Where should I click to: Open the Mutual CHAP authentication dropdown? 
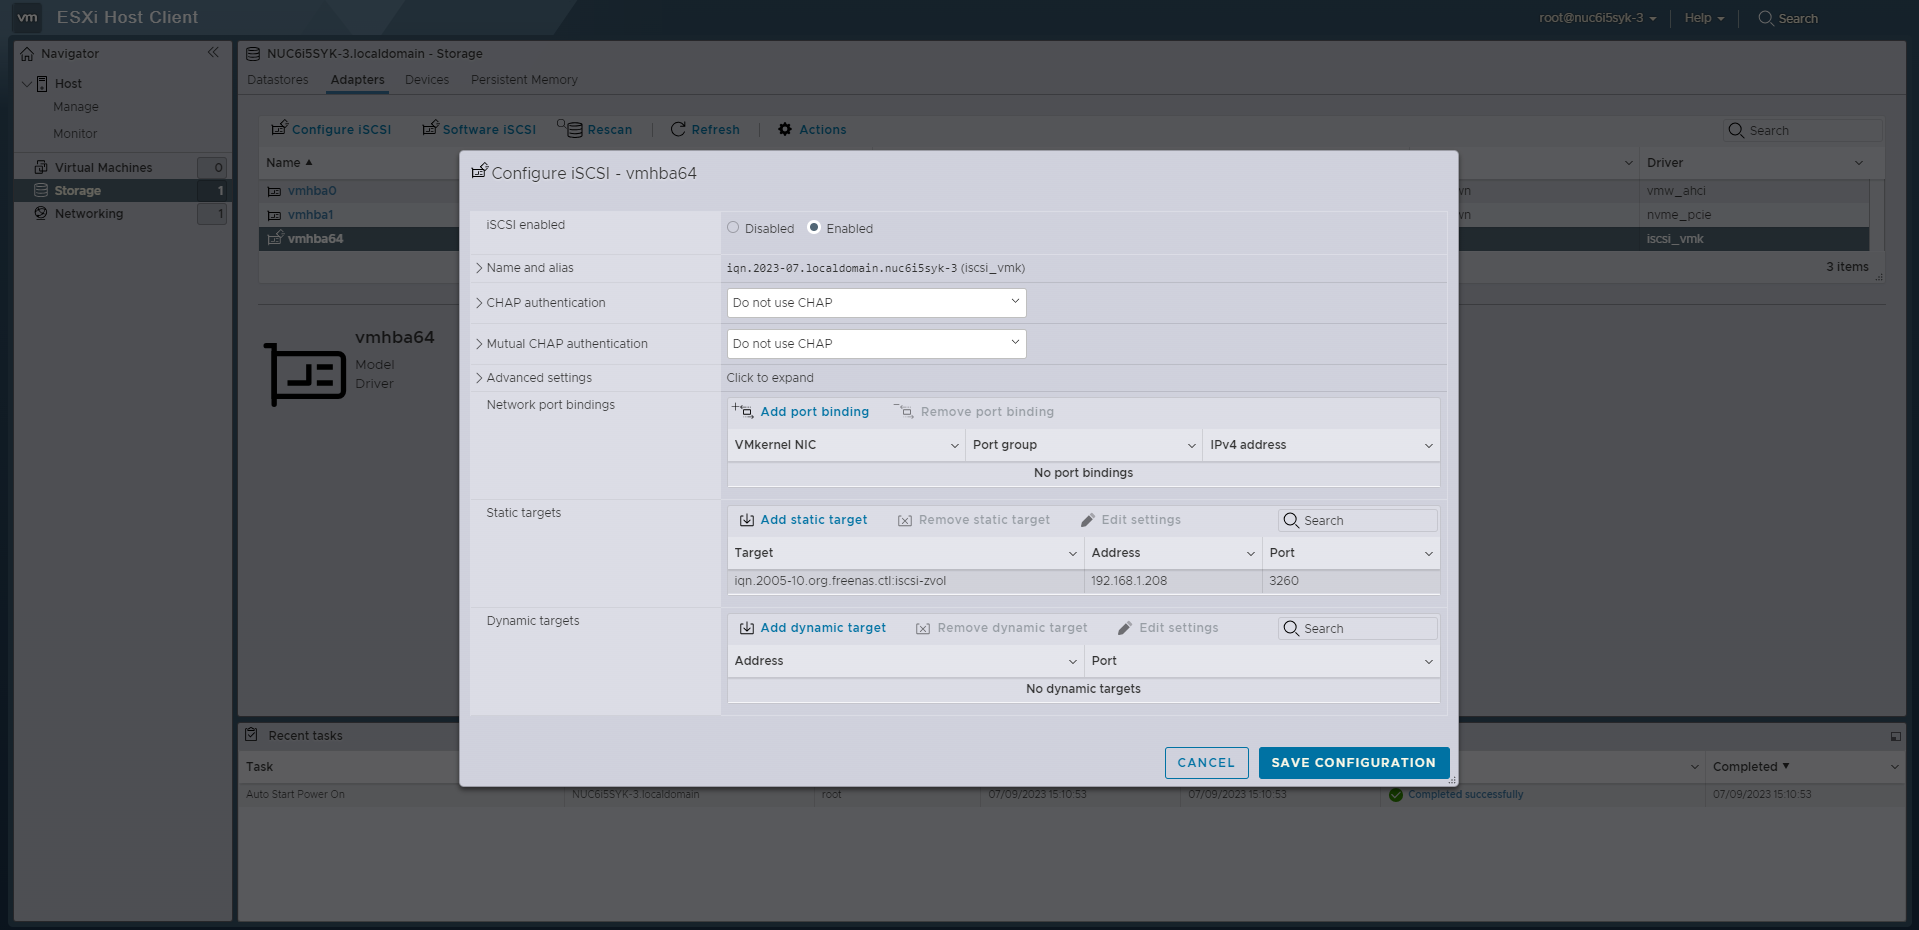[x=876, y=344]
